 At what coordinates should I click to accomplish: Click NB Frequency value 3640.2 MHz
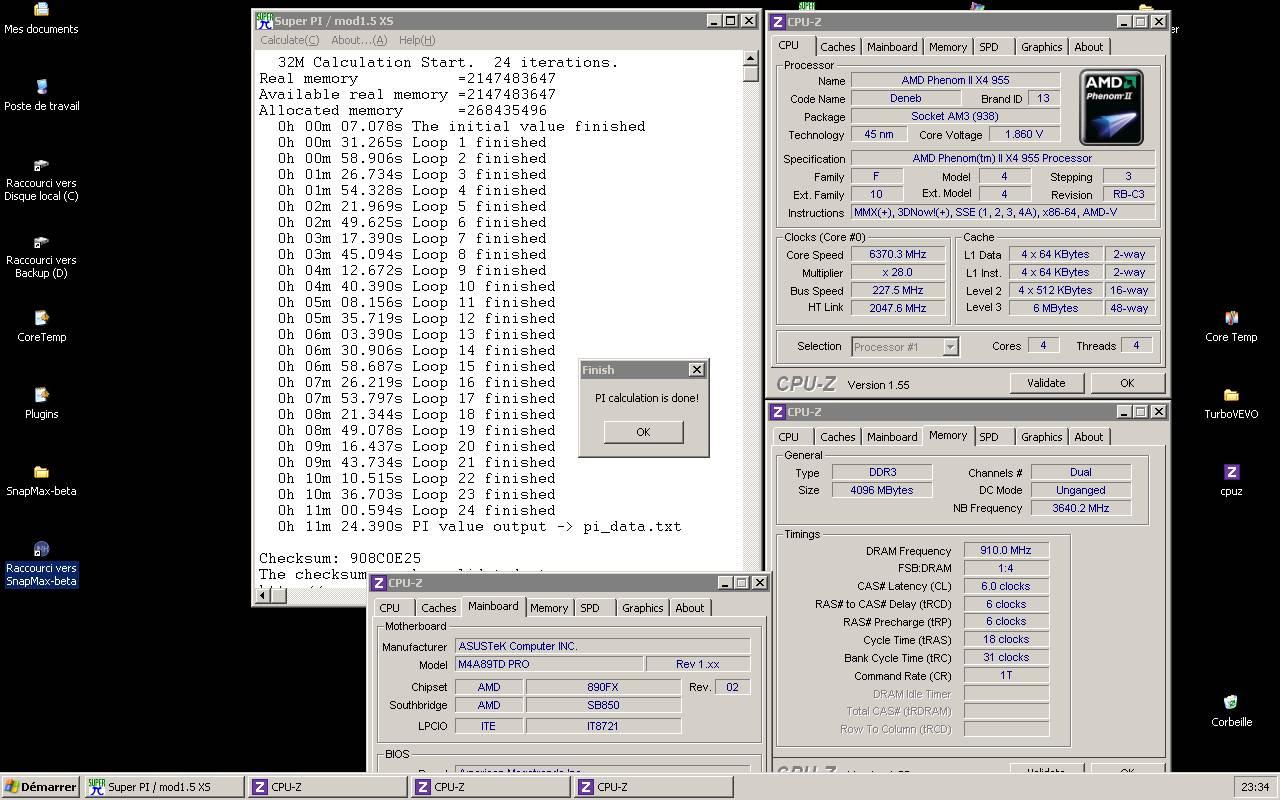(x=1080, y=508)
